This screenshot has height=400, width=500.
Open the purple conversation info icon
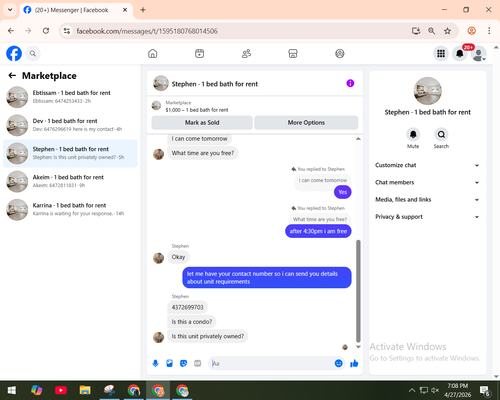[350, 83]
